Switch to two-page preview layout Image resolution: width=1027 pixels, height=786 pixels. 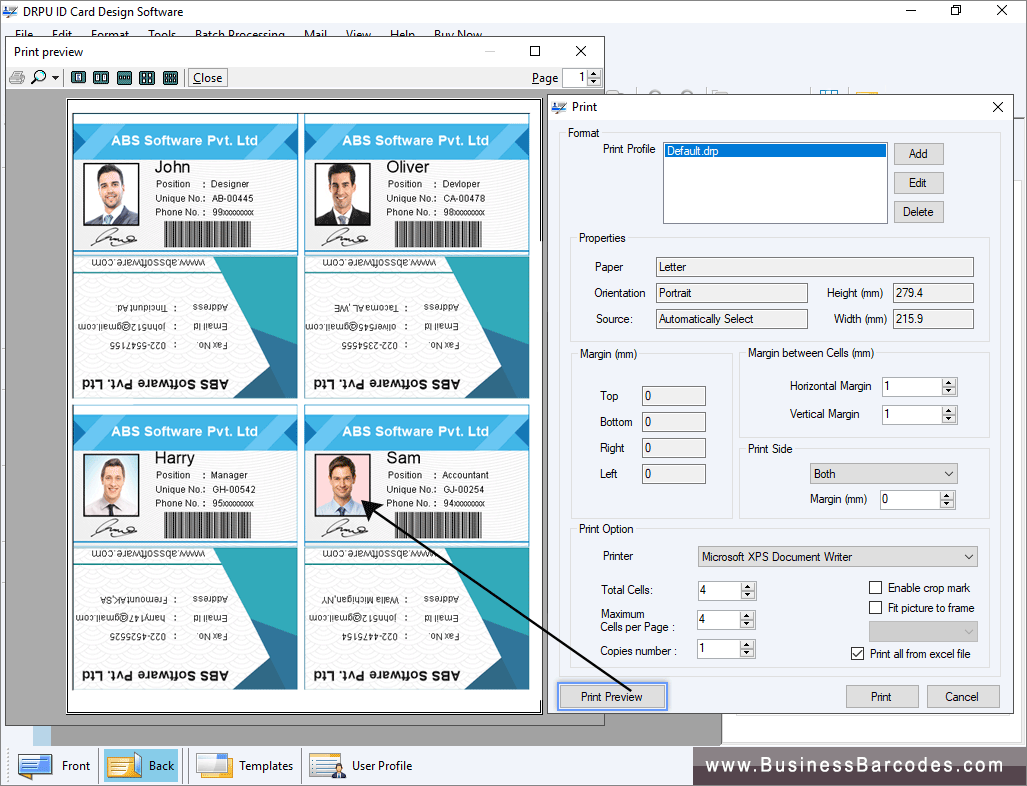(x=100, y=77)
